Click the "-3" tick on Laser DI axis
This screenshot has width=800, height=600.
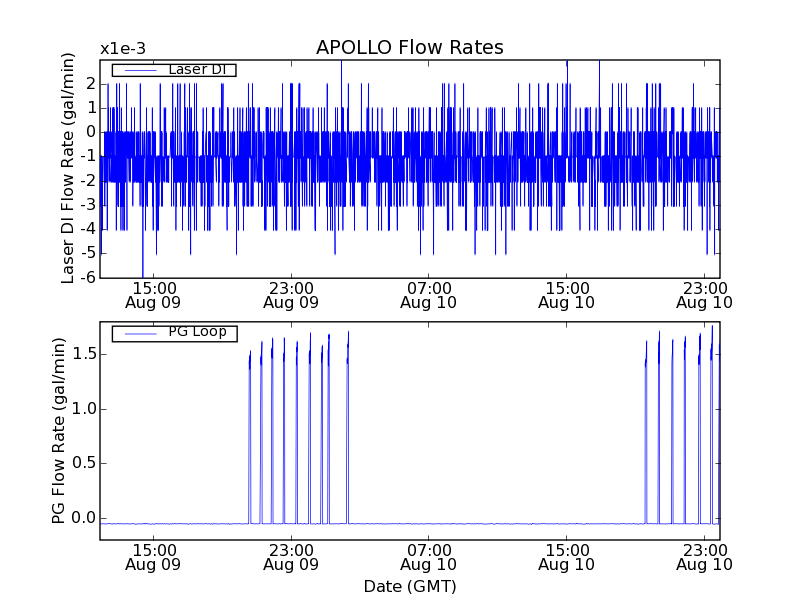88,205
